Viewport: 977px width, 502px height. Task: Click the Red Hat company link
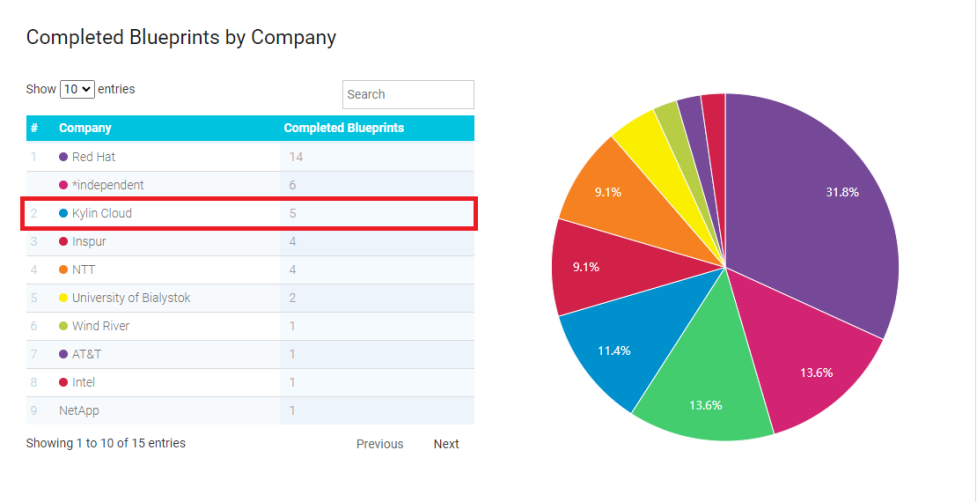pyautogui.click(x=94, y=157)
